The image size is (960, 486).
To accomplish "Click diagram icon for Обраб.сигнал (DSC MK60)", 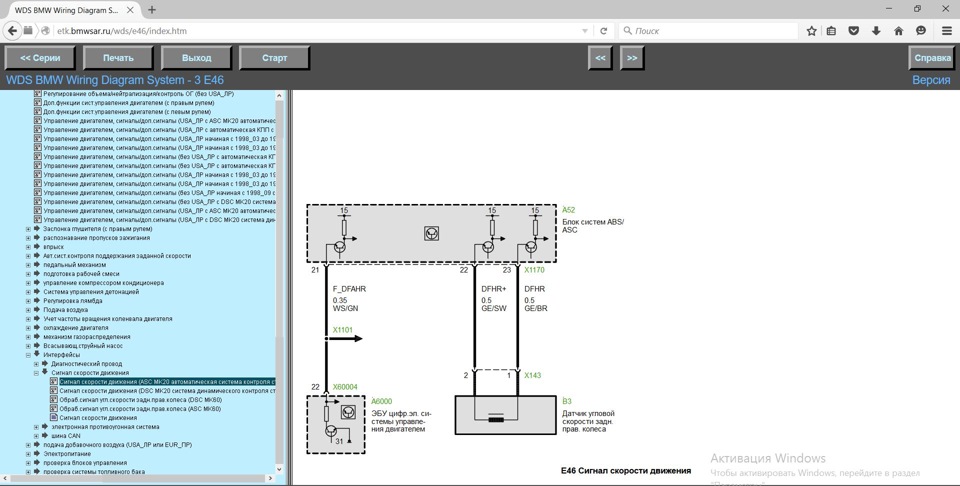I will [x=54, y=400].
